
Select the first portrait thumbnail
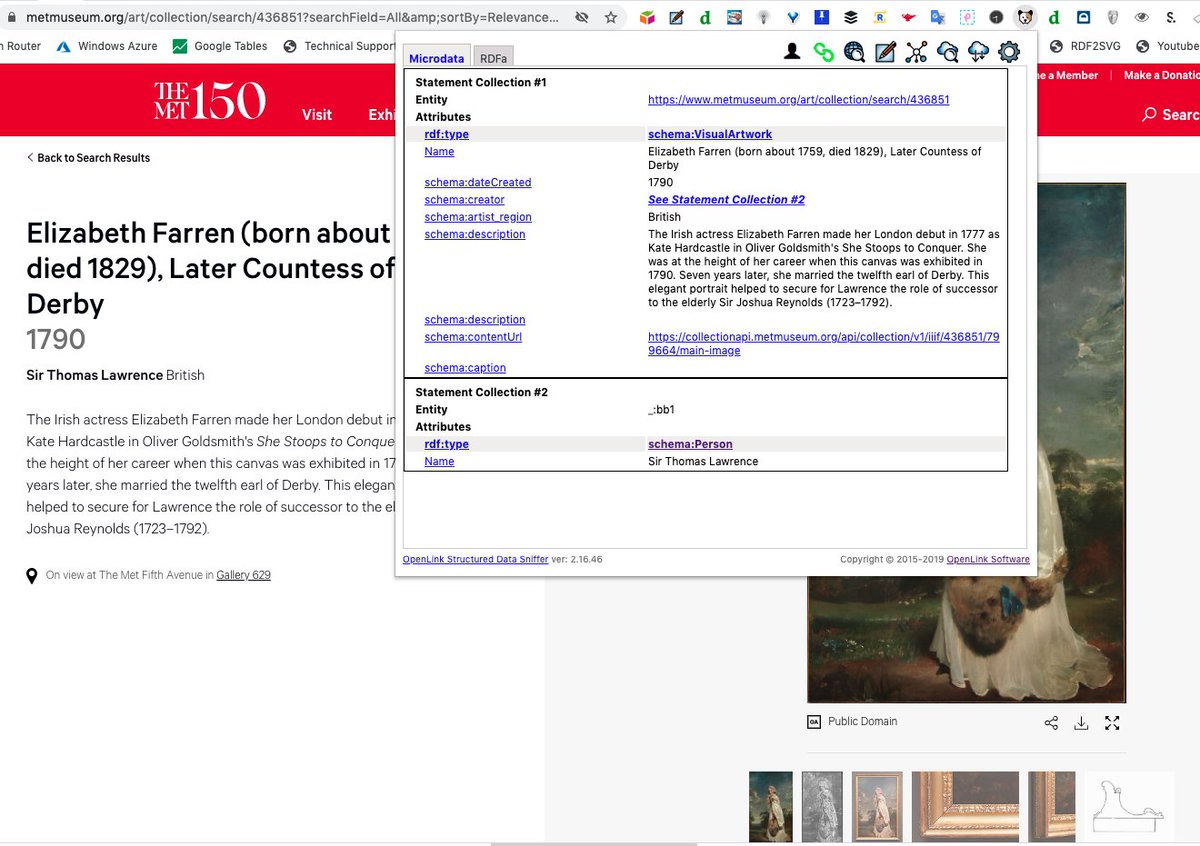(771, 806)
